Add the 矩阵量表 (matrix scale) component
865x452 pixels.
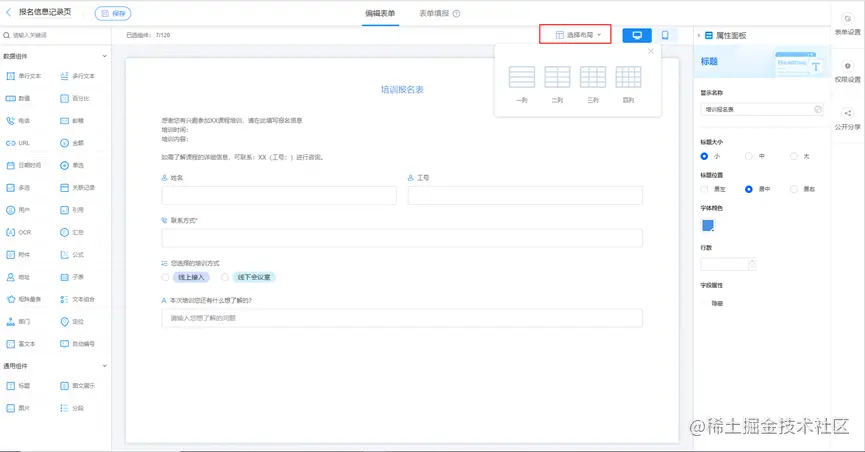(x=23, y=299)
